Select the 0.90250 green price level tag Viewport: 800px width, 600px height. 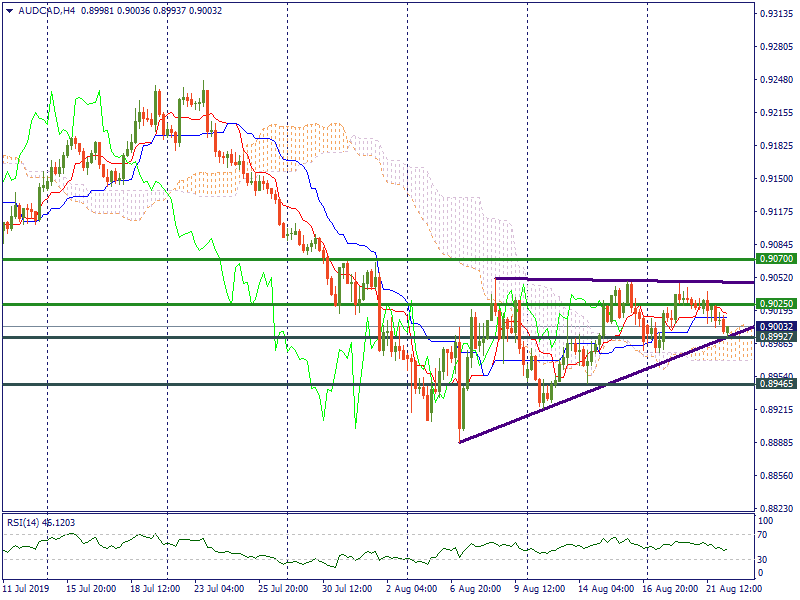point(775,303)
